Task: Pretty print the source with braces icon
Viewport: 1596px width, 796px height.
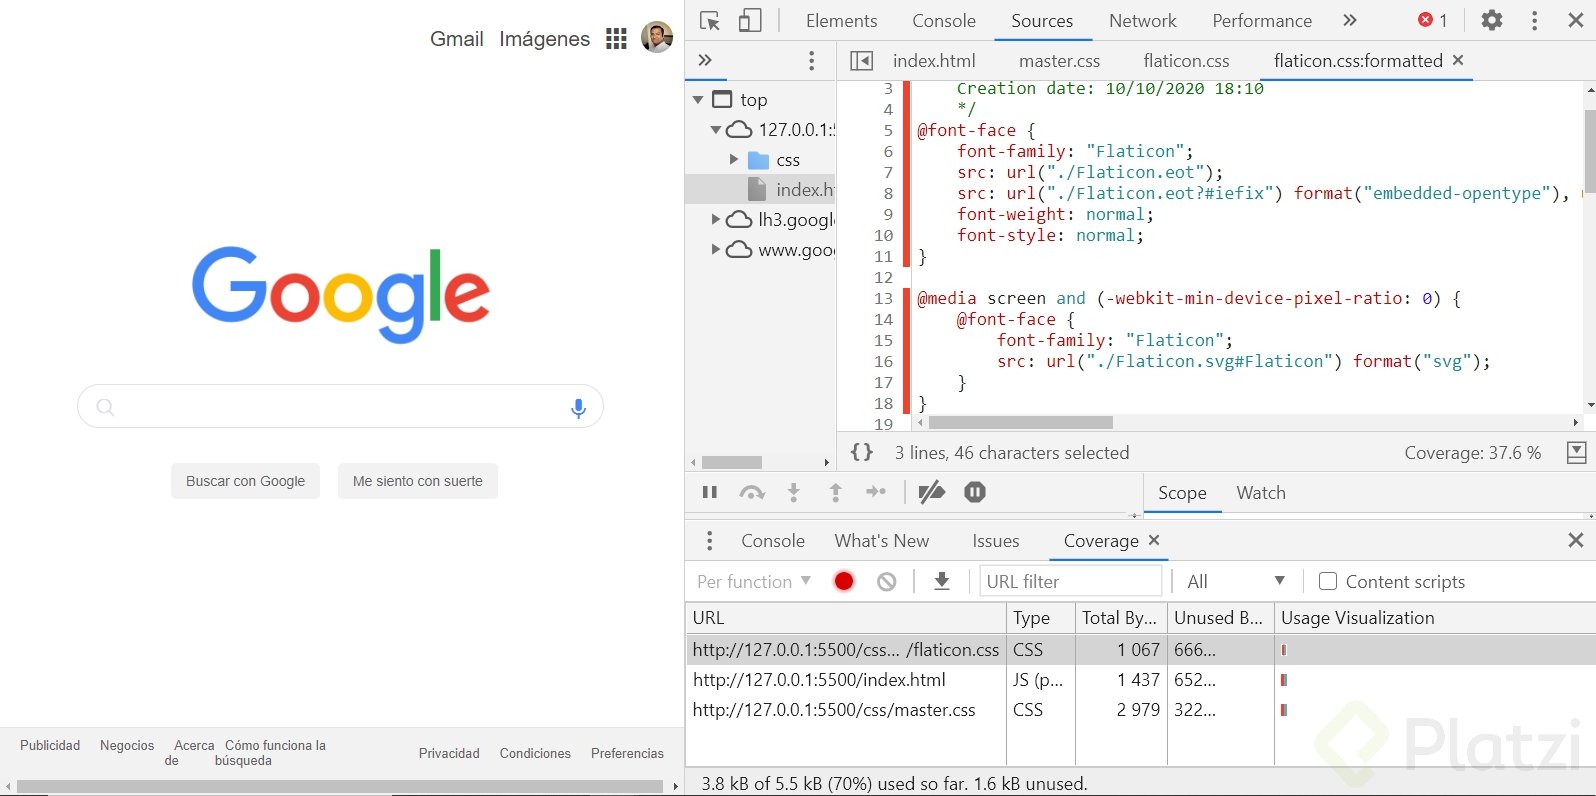Action: click(862, 452)
